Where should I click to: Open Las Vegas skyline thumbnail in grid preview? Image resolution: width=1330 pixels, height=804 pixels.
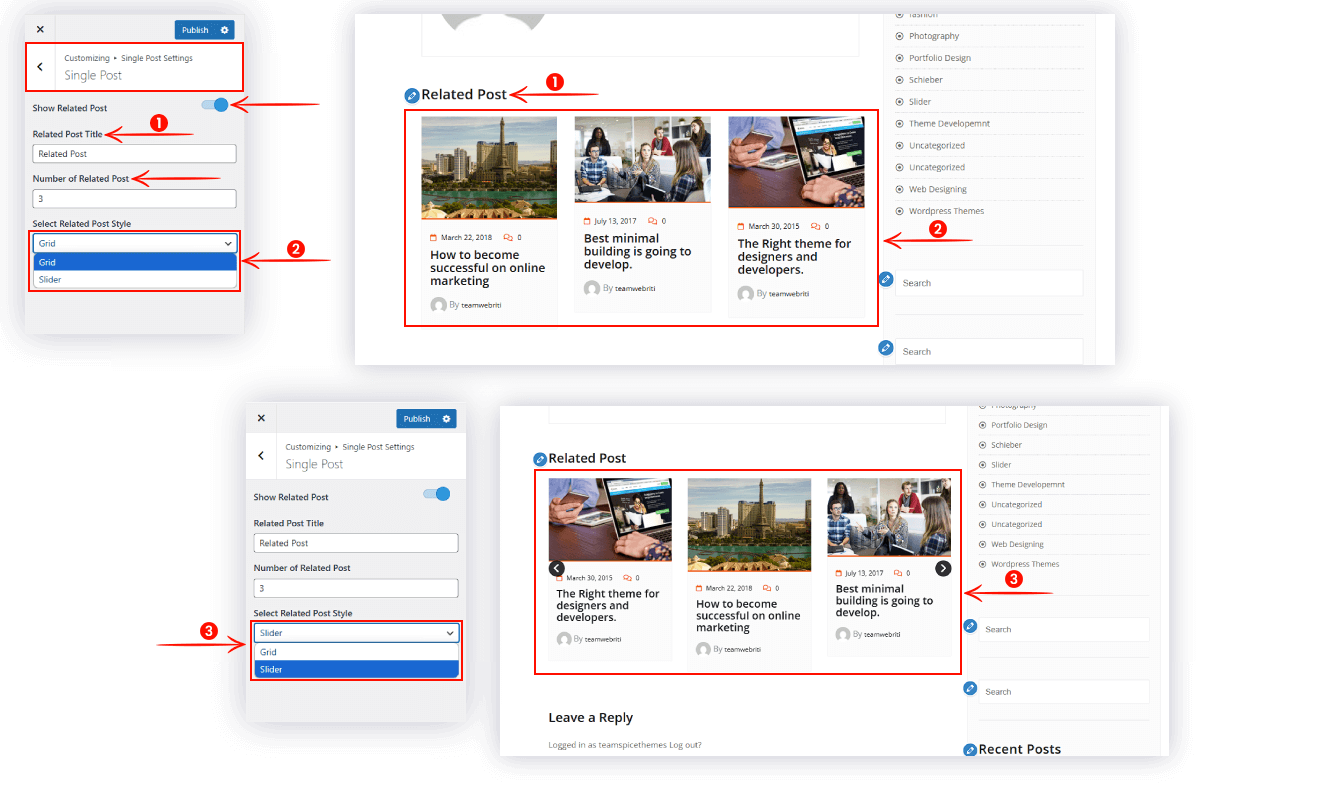(489, 167)
